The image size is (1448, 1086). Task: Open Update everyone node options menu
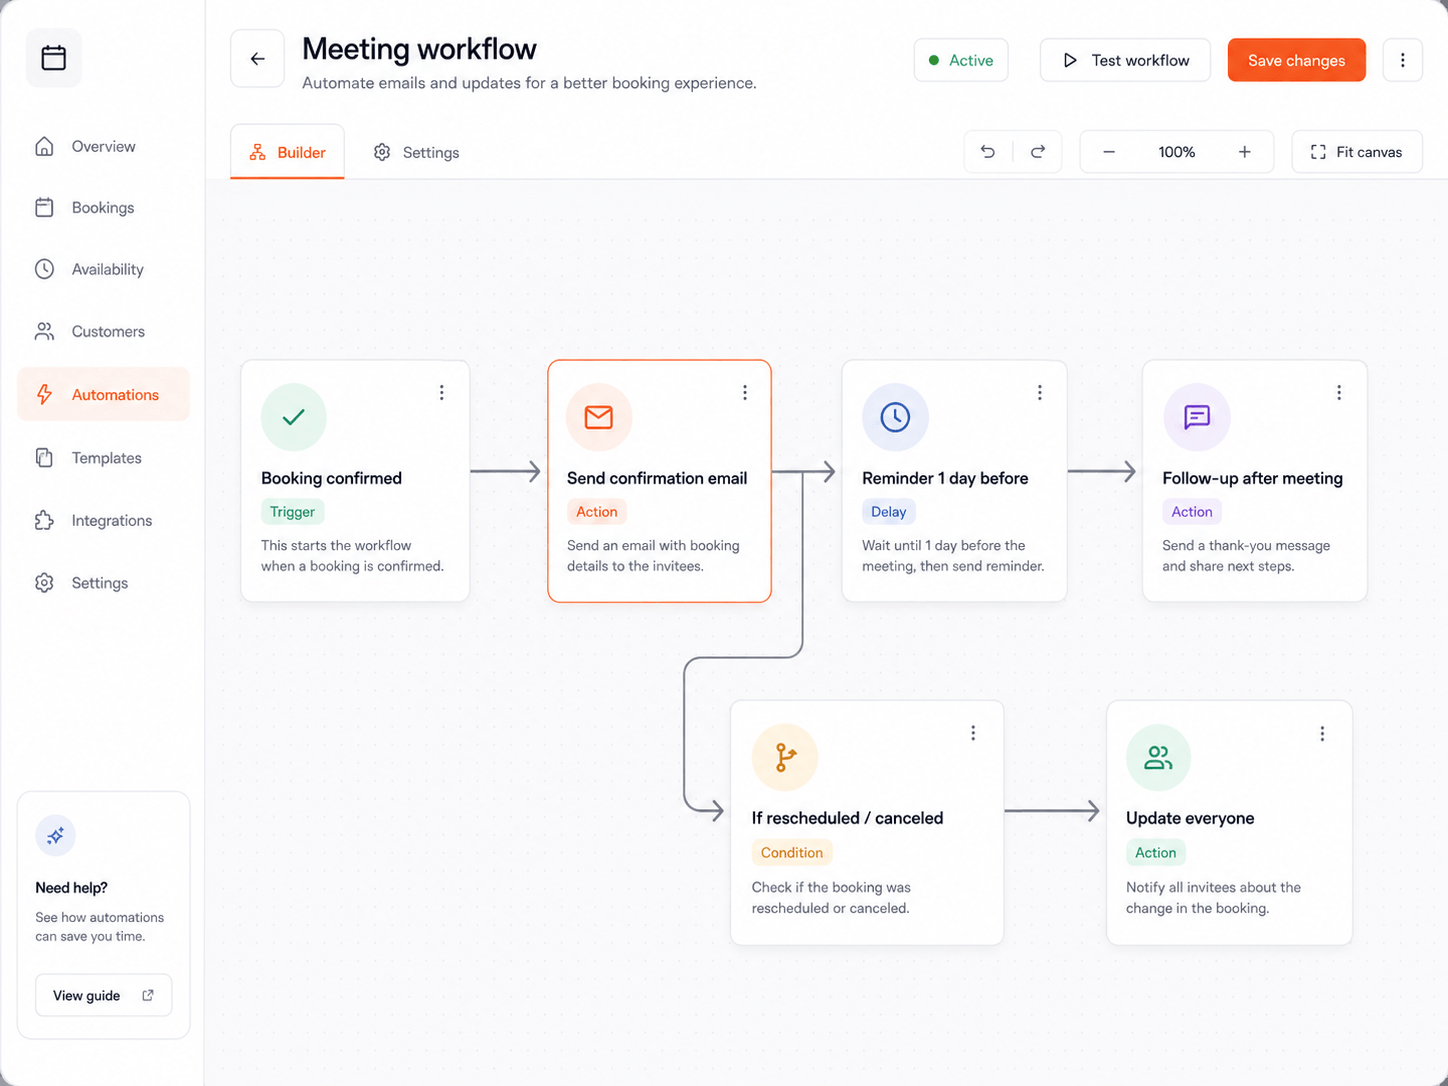(x=1322, y=734)
